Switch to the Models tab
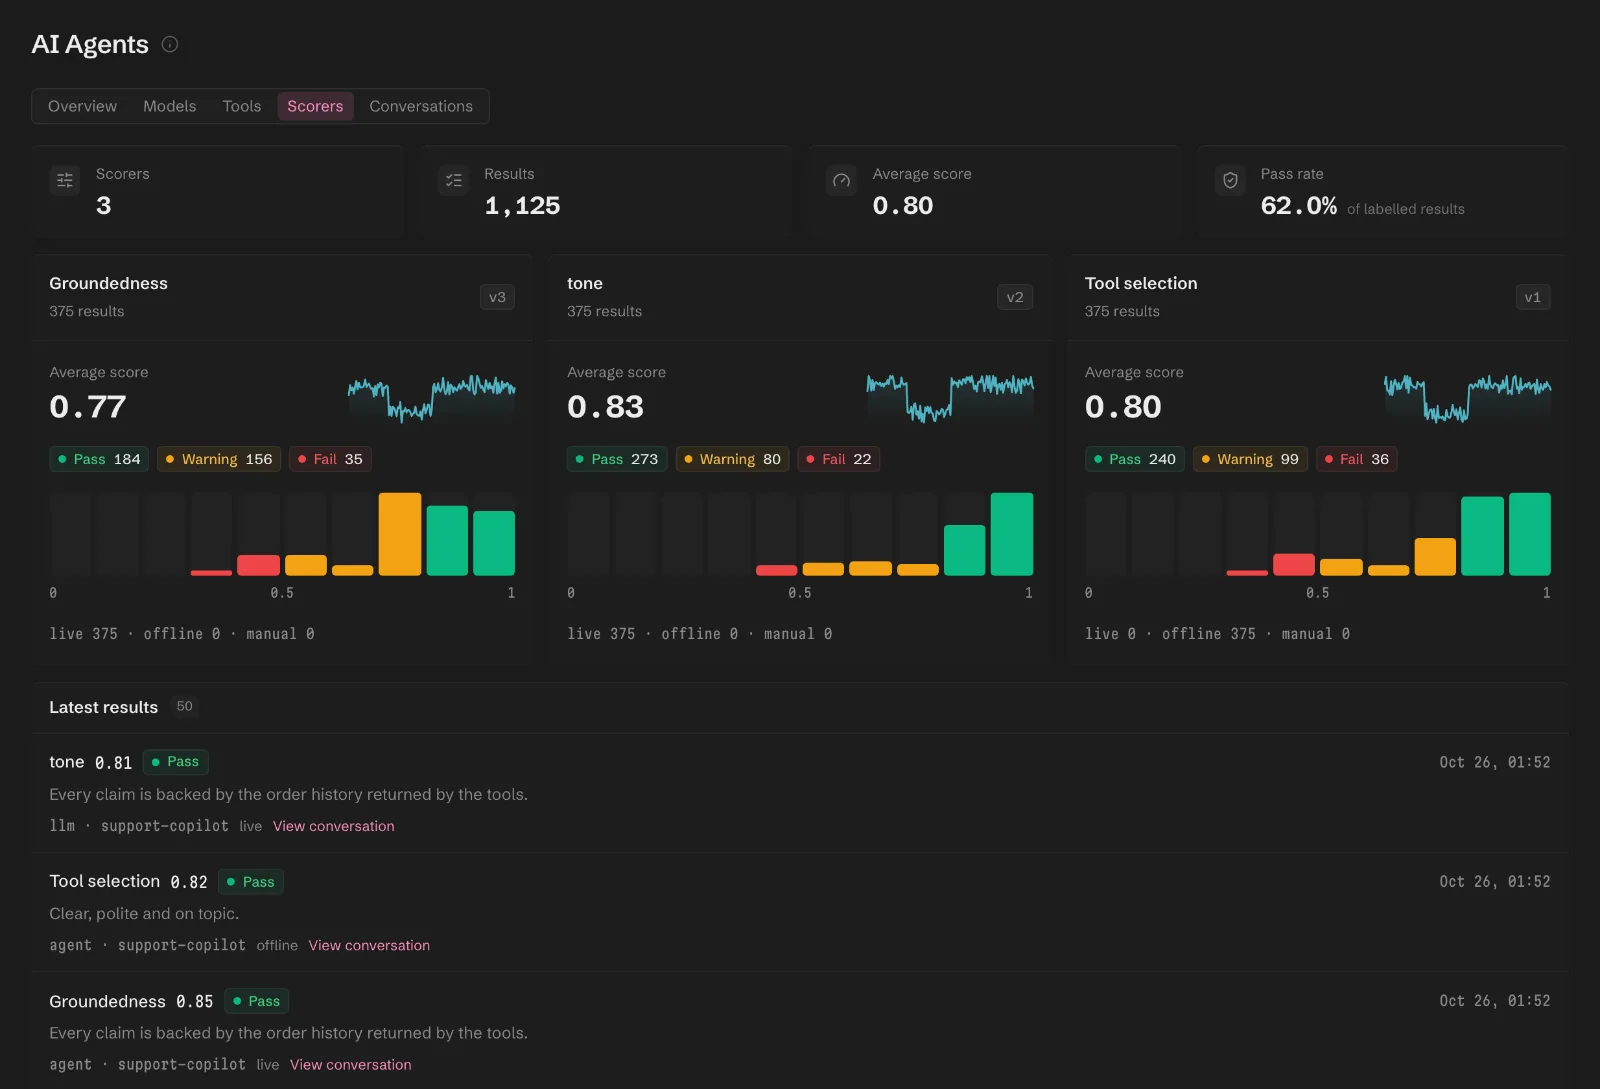This screenshot has width=1600, height=1089. (x=169, y=106)
